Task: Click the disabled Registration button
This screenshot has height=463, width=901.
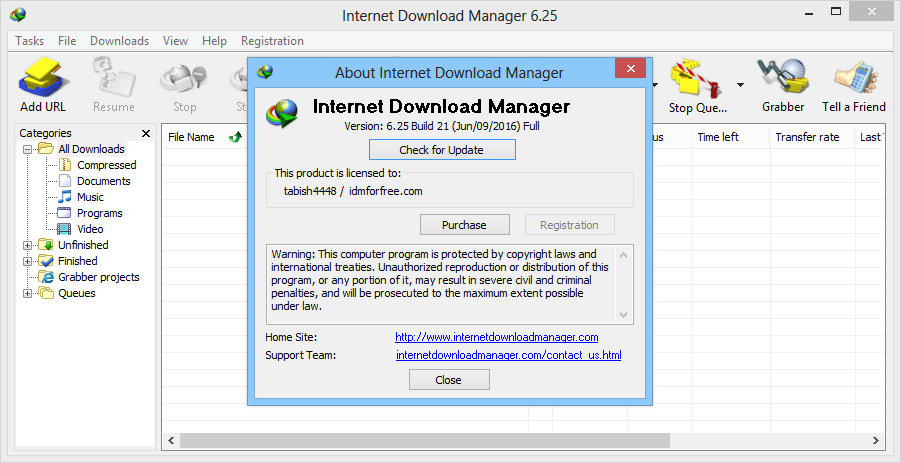Action: 569,225
